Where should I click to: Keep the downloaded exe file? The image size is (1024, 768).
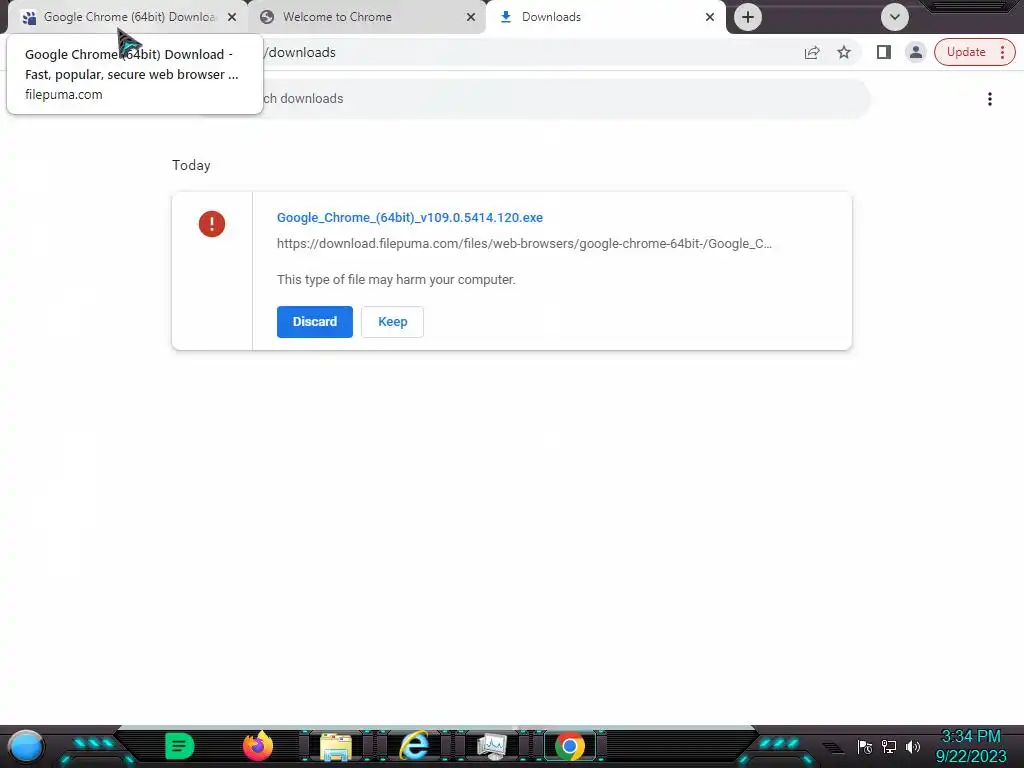point(392,322)
